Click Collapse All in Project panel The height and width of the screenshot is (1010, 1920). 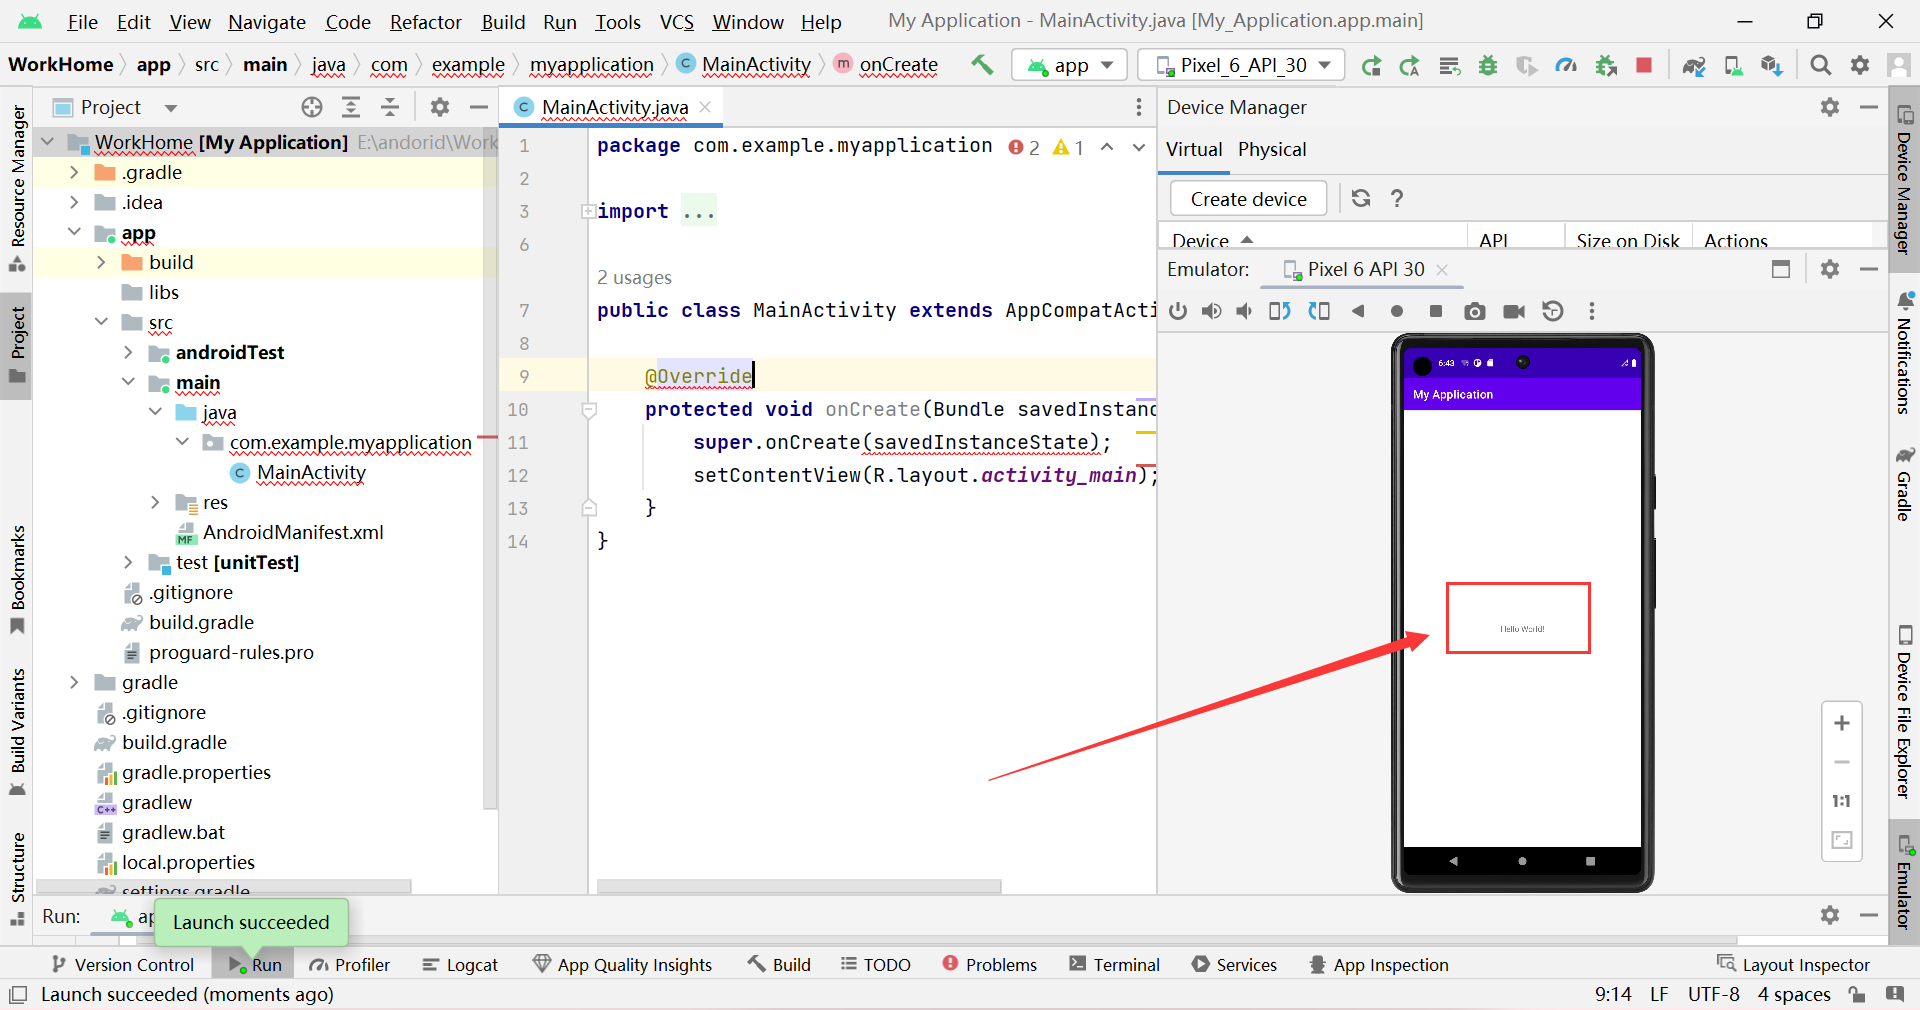tap(390, 107)
